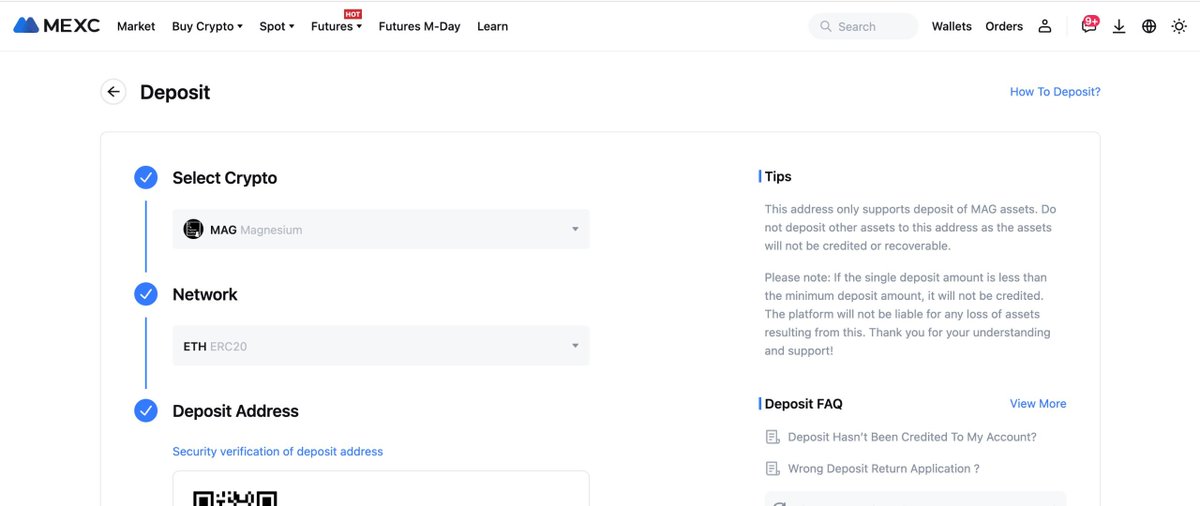
Task: Open Wallets from top navigation
Action: (x=951, y=27)
